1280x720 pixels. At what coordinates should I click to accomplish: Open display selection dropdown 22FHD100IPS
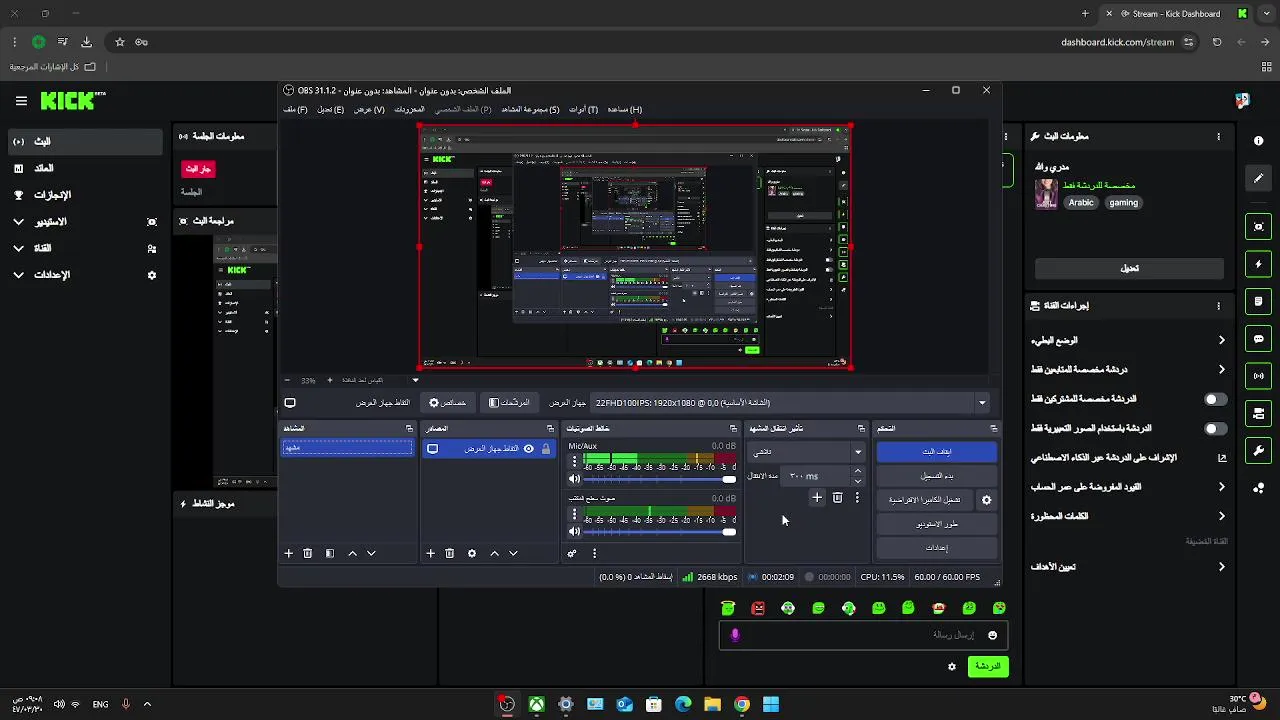[x=790, y=402]
